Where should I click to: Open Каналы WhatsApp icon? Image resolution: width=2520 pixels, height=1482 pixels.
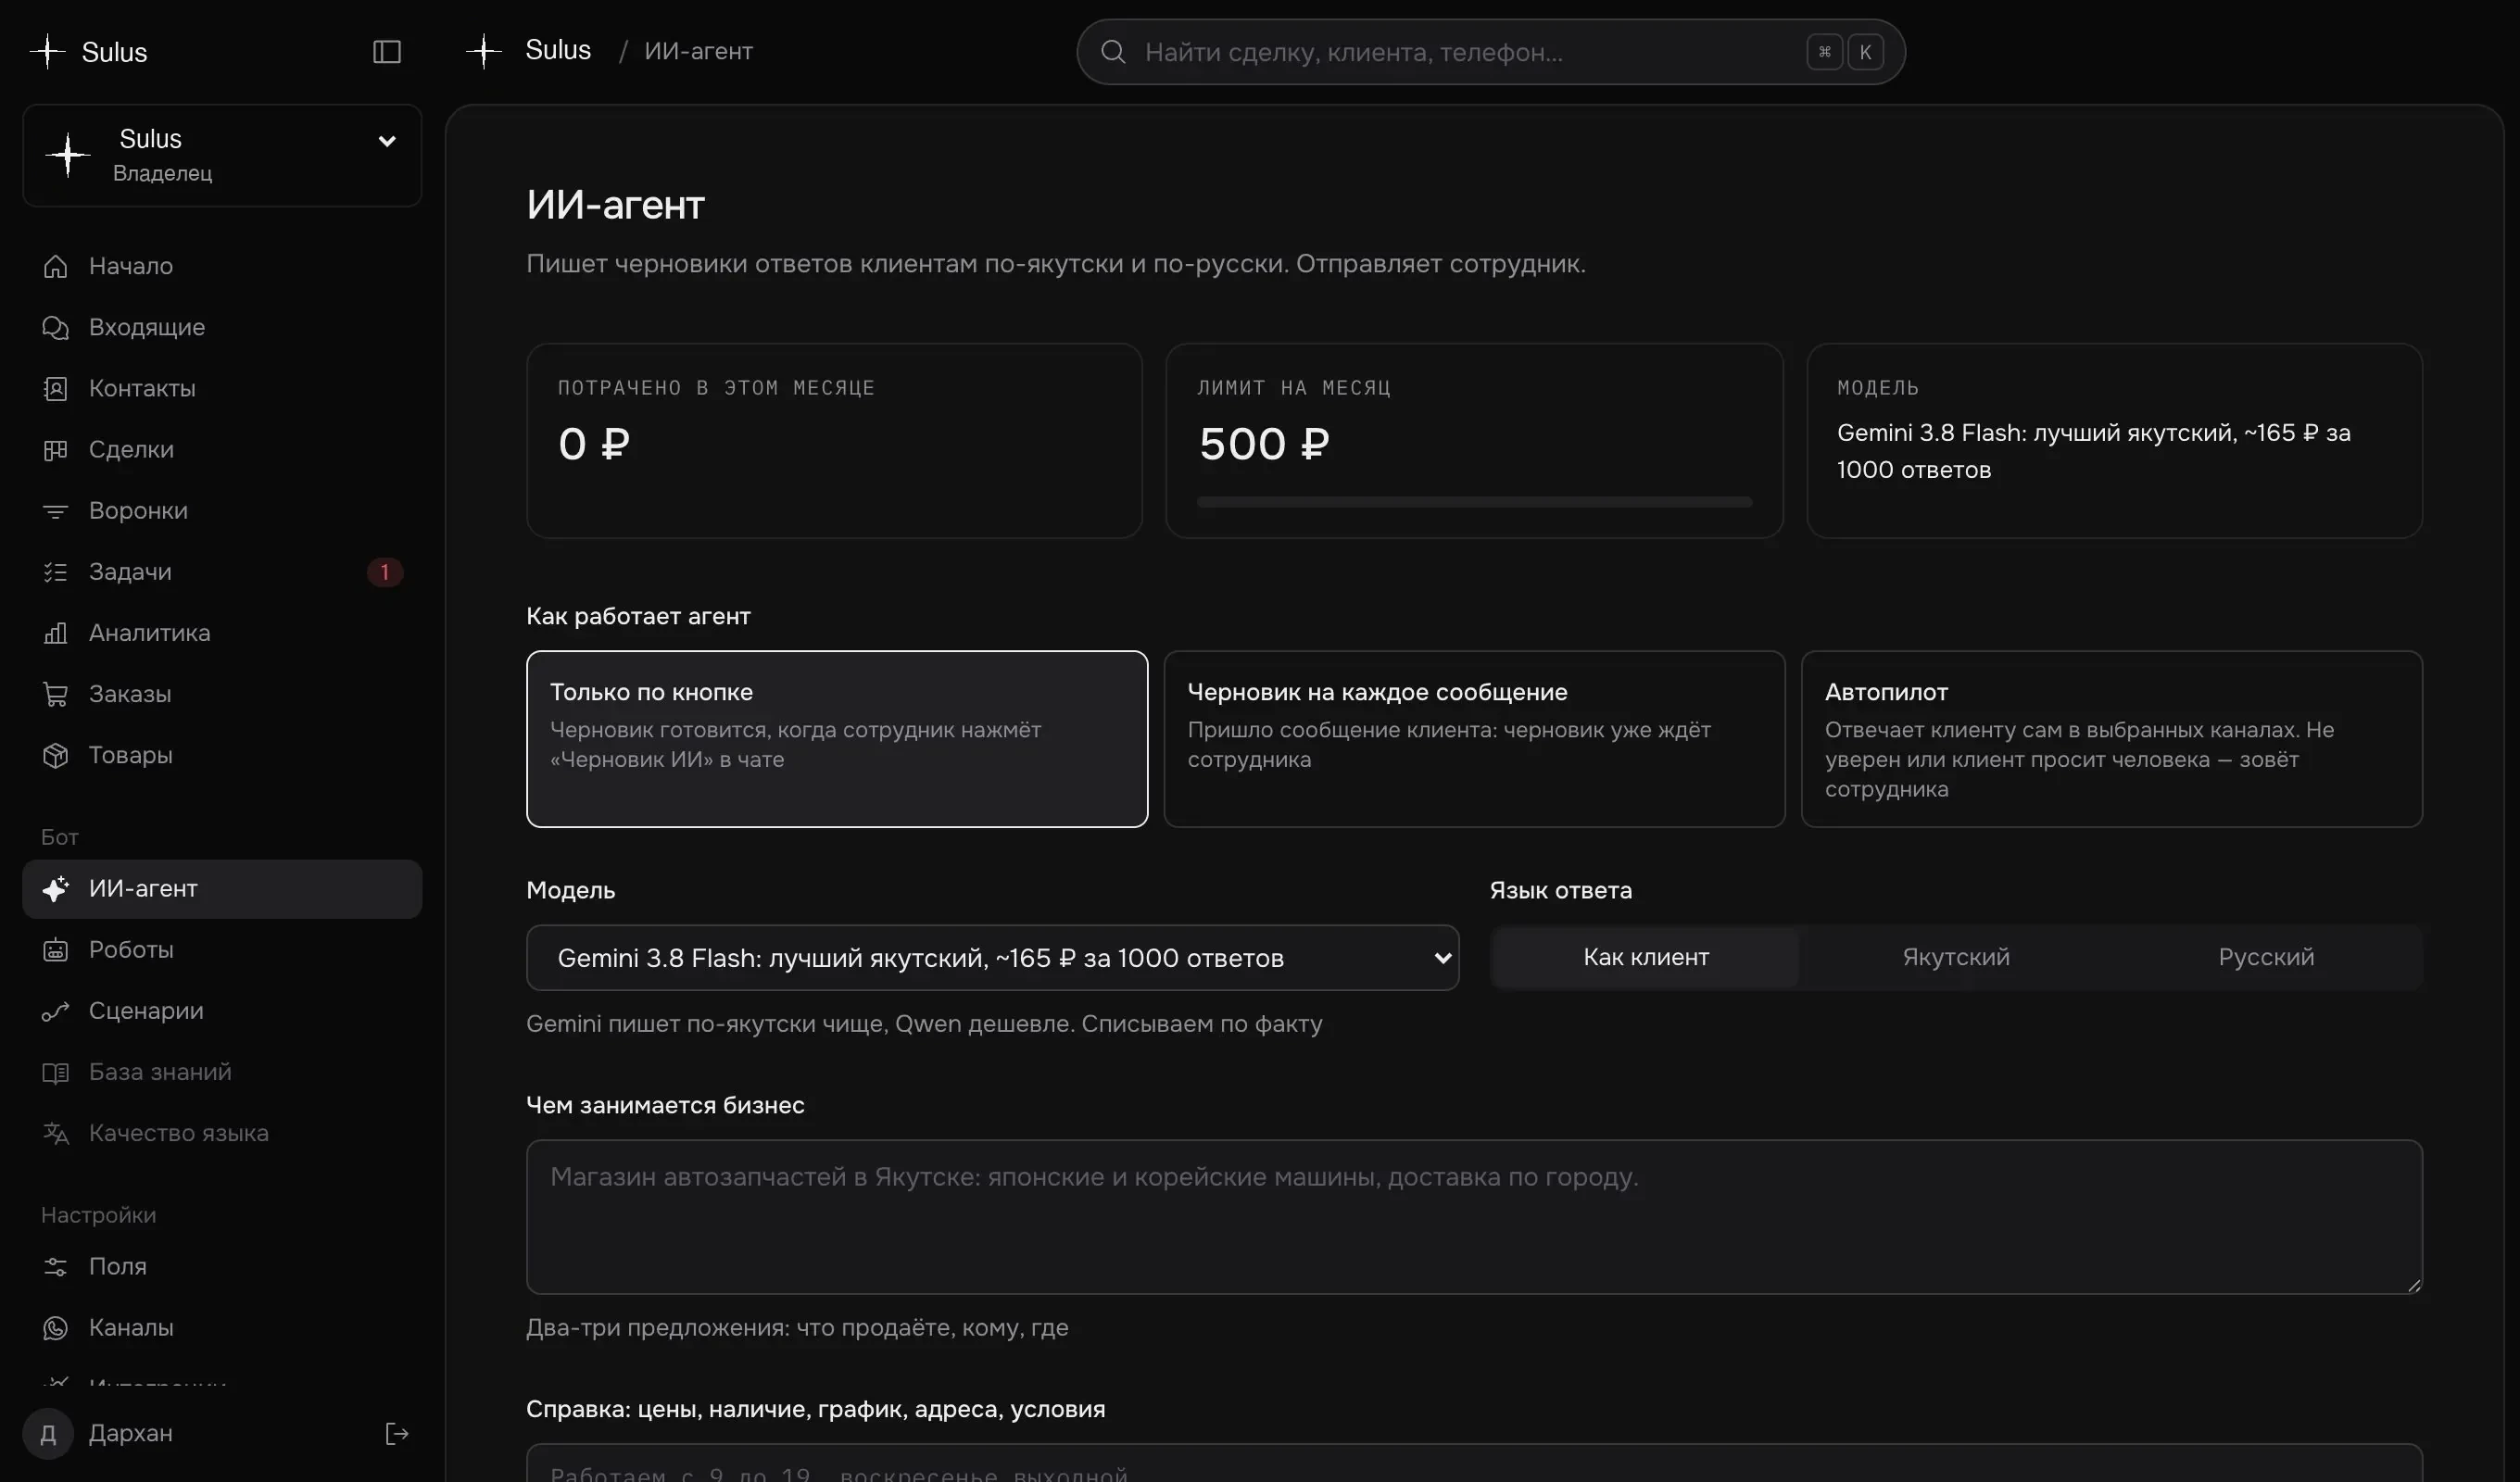click(55, 1328)
